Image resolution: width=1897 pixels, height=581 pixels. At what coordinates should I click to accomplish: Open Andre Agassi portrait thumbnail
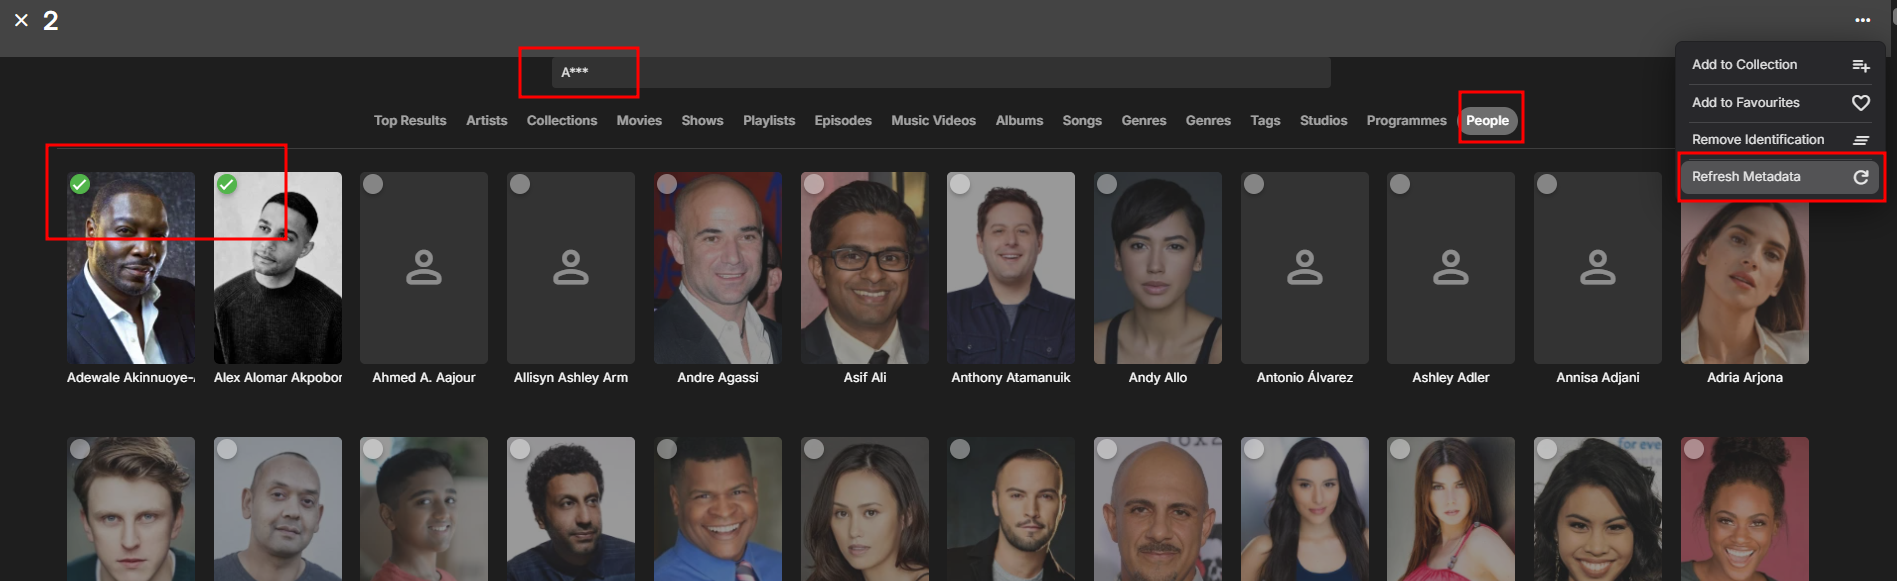coord(718,268)
